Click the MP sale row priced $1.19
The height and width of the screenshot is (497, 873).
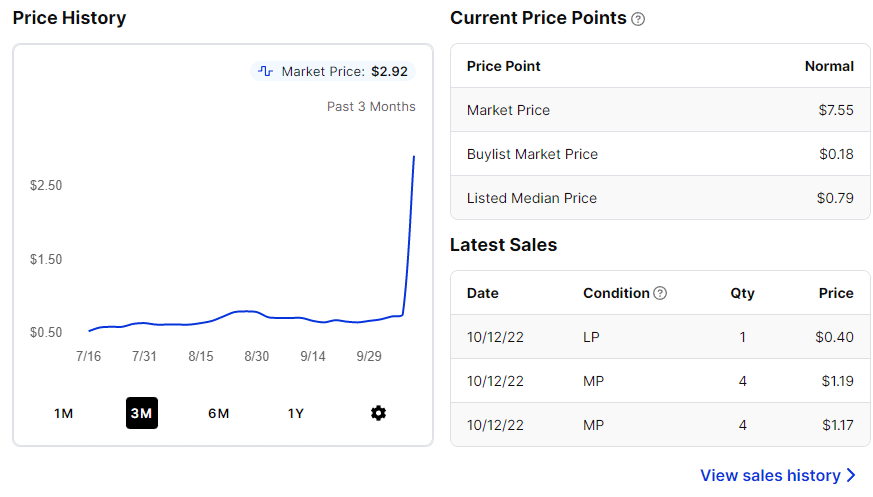click(x=660, y=381)
